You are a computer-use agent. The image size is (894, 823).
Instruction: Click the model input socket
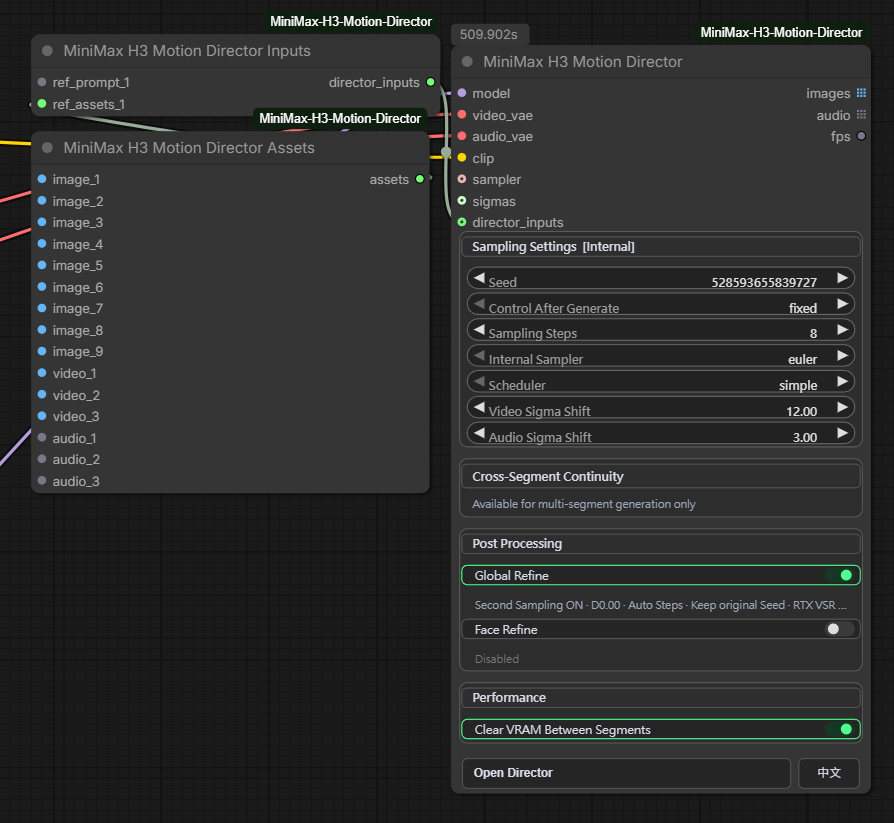click(462, 93)
